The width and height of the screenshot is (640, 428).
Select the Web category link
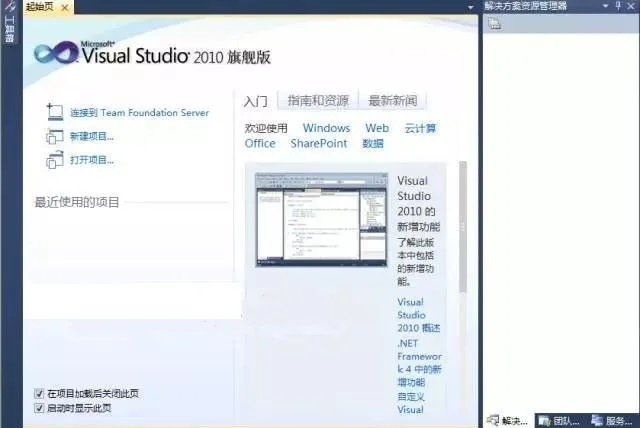pyautogui.click(x=377, y=128)
